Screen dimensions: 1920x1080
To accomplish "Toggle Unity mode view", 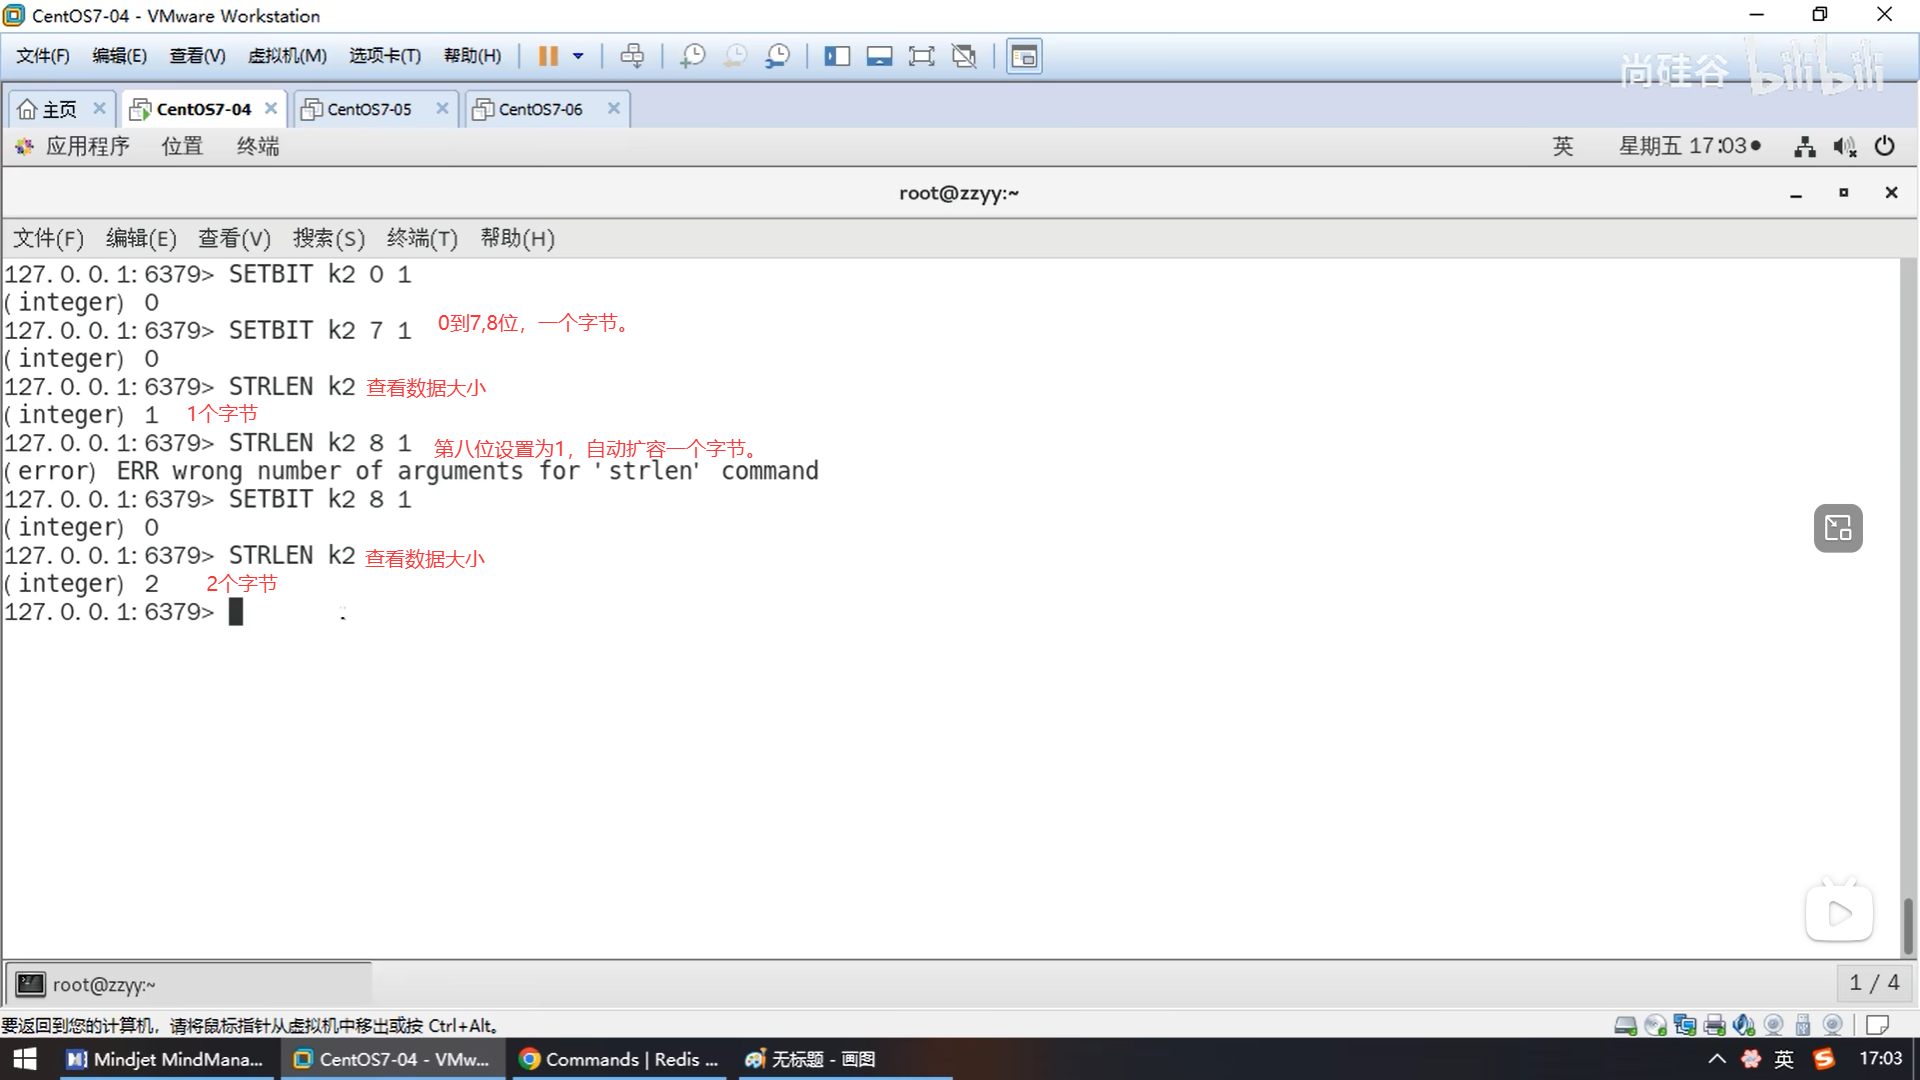I will click(964, 56).
